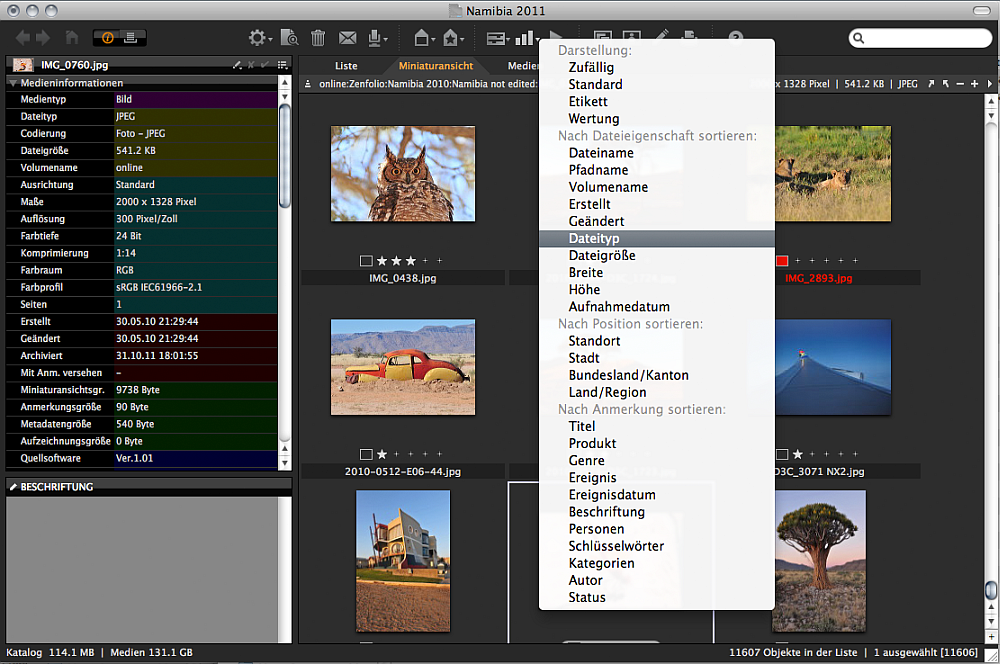The height and width of the screenshot is (664, 1000).
Task: Collapse the Medieninformationen section
Action: tap(14, 83)
